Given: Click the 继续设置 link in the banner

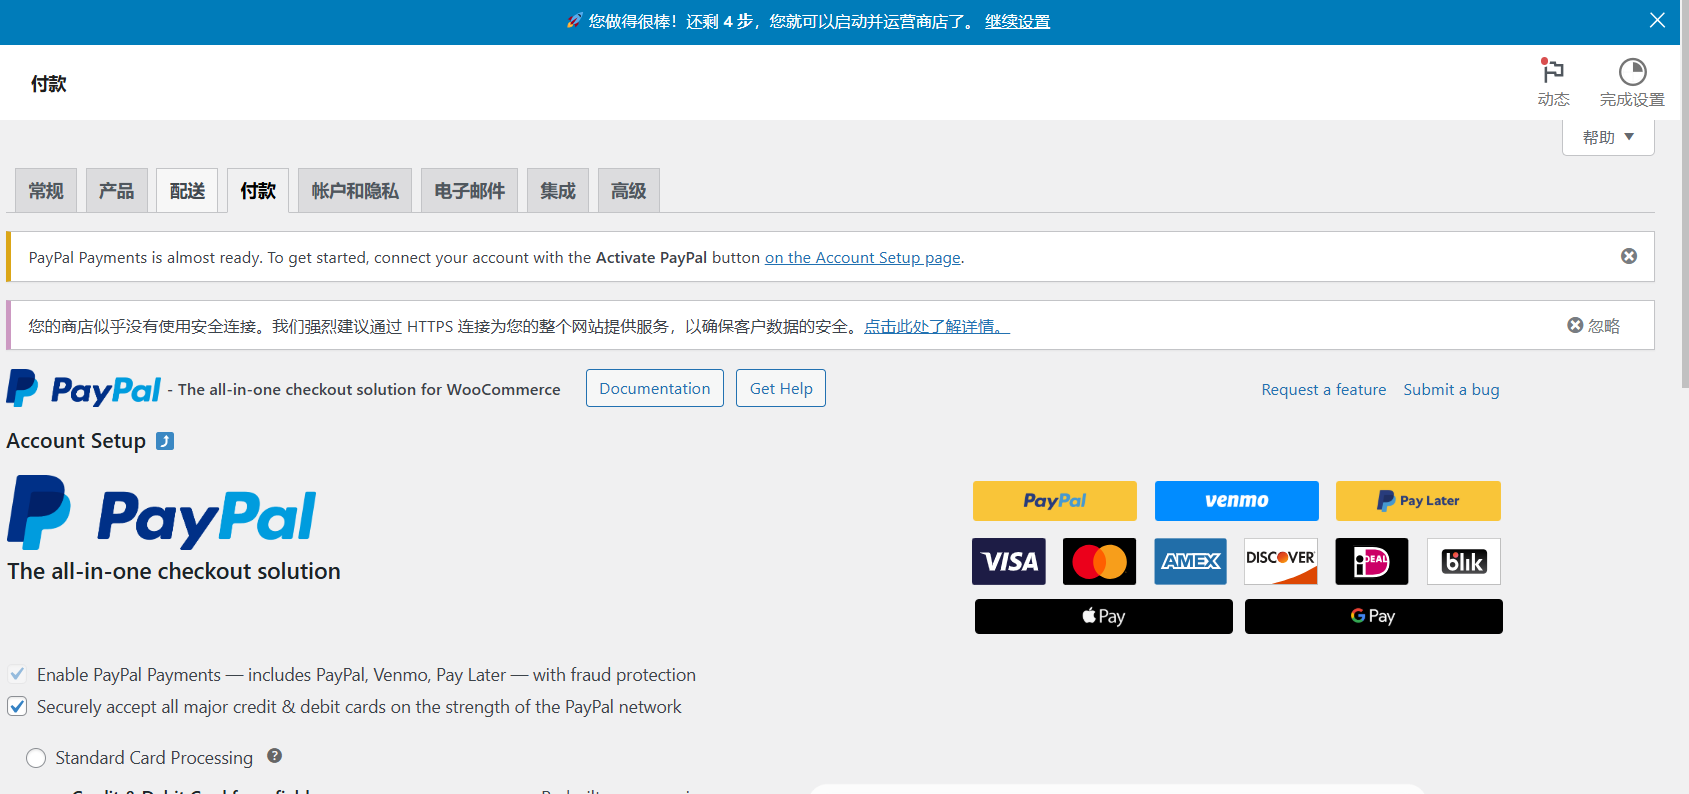Looking at the screenshot, I should [x=1017, y=21].
